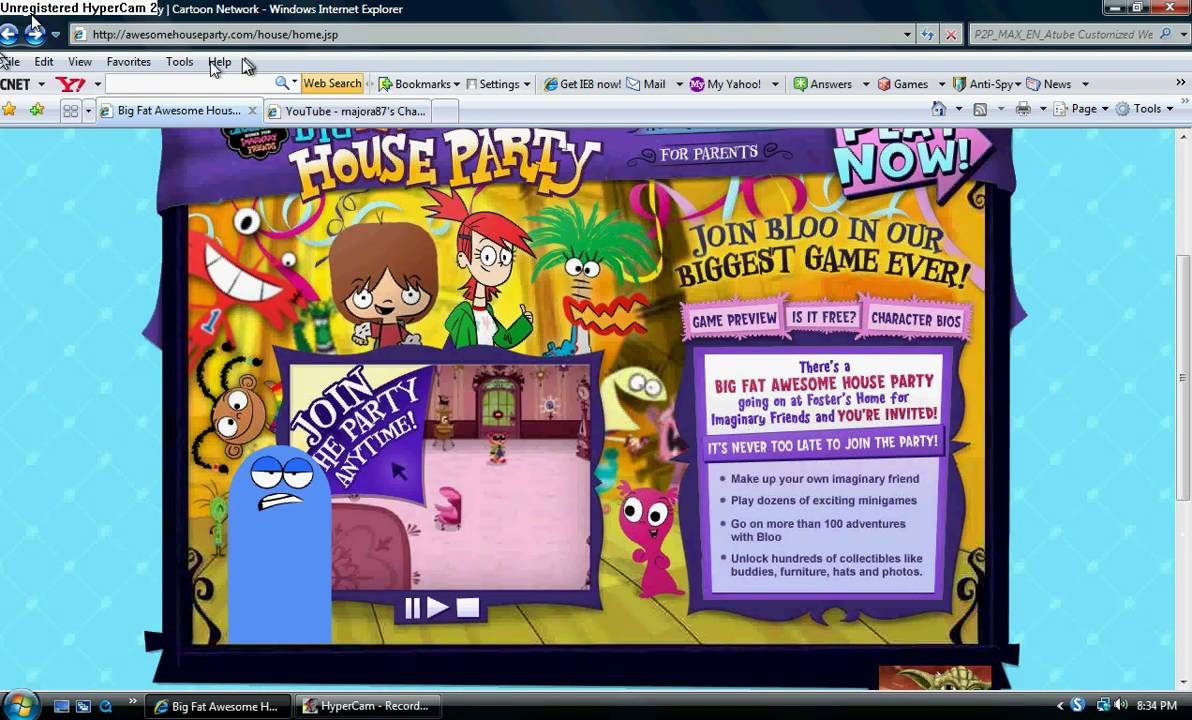The width and height of the screenshot is (1192, 720).
Task: Click the game preview video thumbnail
Action: [x=440, y=477]
